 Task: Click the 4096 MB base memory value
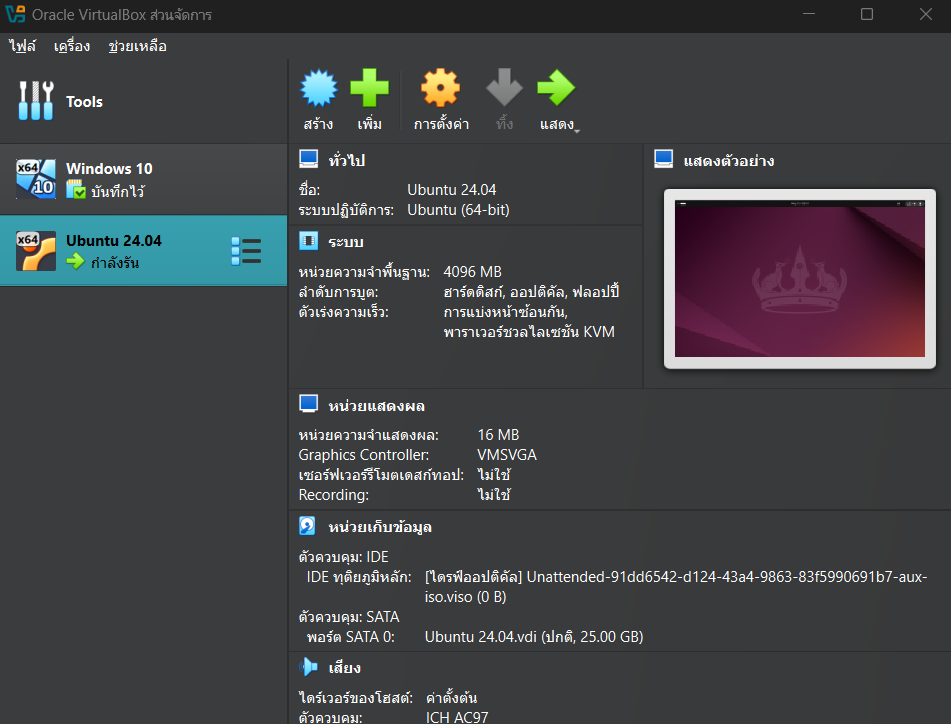pyautogui.click(x=472, y=272)
